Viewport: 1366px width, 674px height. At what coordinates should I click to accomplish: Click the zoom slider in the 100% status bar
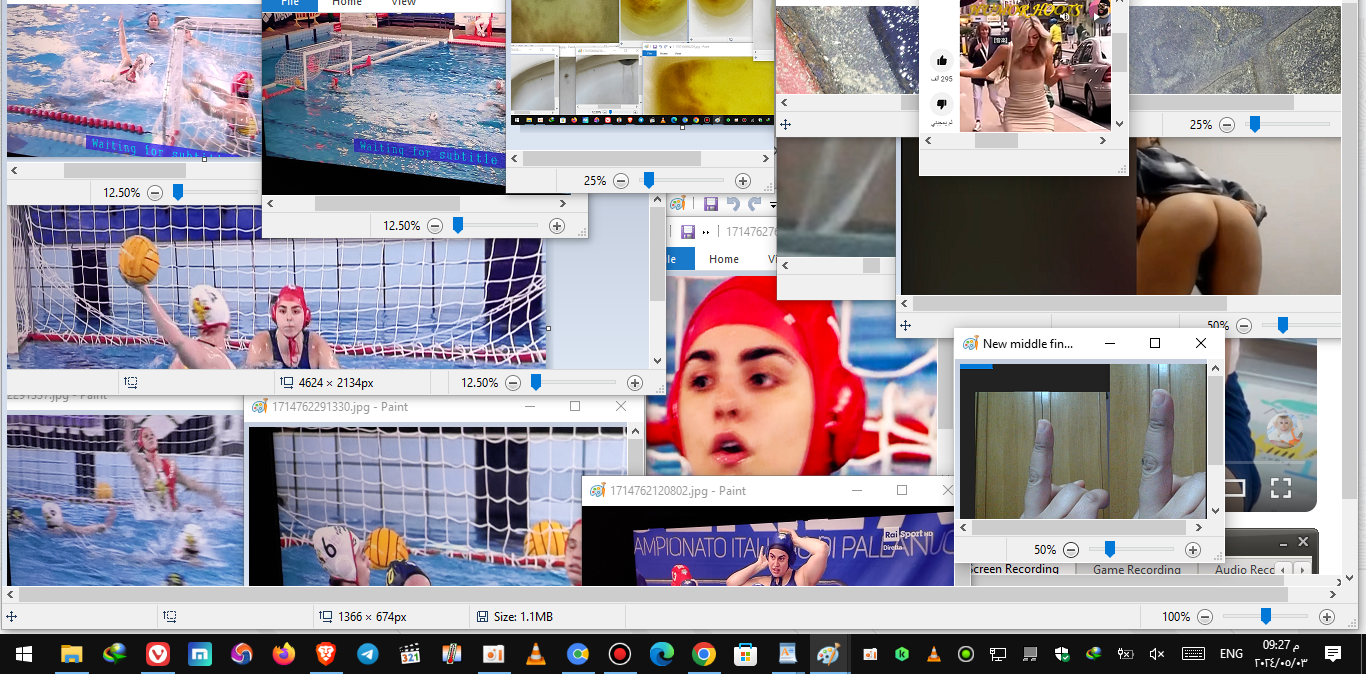(x=1265, y=617)
